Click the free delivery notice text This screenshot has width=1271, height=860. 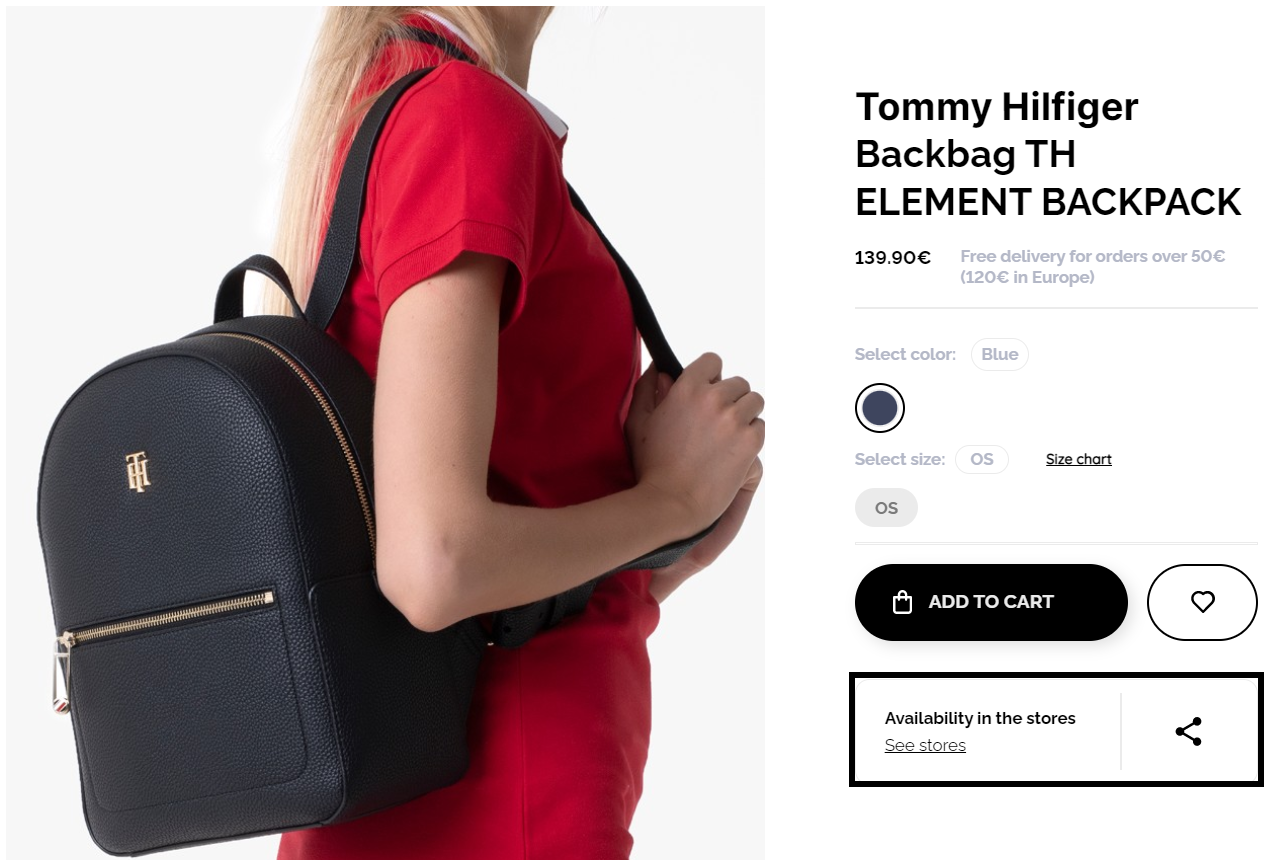point(1093,267)
